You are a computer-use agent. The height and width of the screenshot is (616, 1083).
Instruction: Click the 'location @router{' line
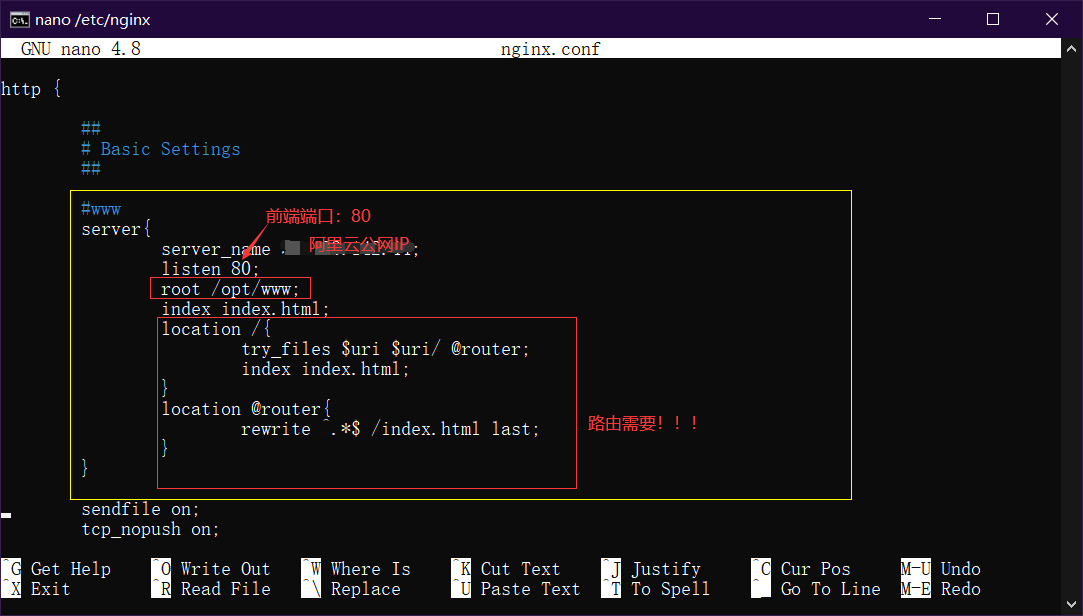pos(246,409)
